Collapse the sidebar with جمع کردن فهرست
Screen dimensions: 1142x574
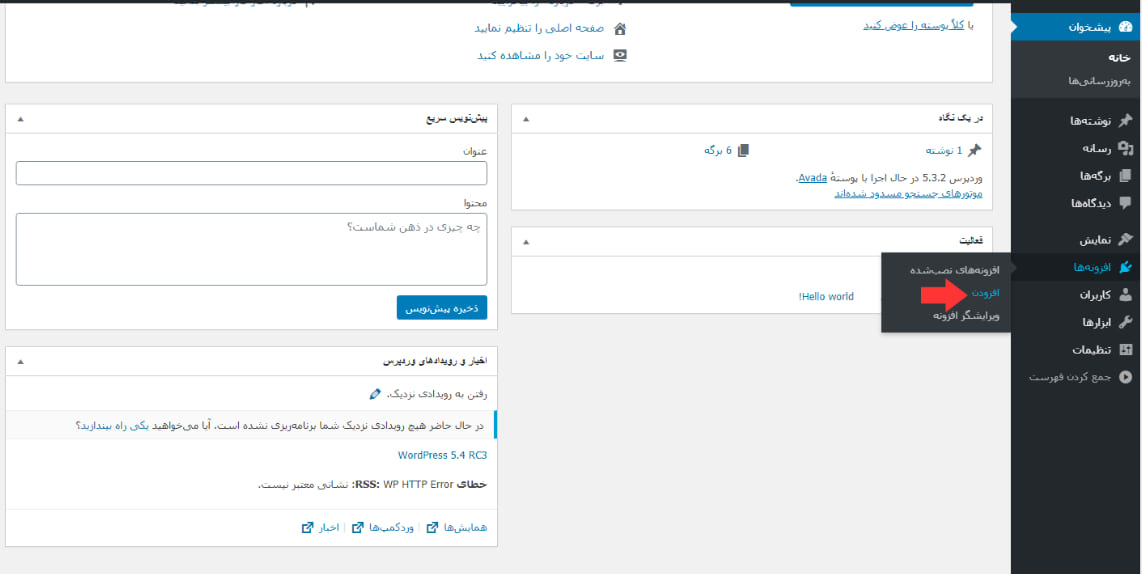click(x=1079, y=377)
